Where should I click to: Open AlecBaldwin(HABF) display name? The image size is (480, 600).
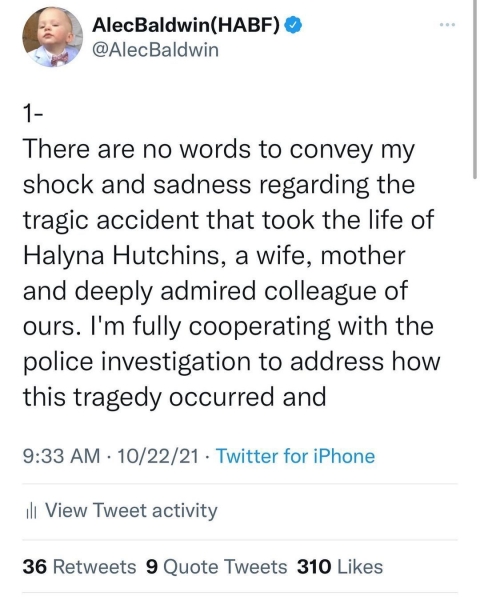click(186, 26)
